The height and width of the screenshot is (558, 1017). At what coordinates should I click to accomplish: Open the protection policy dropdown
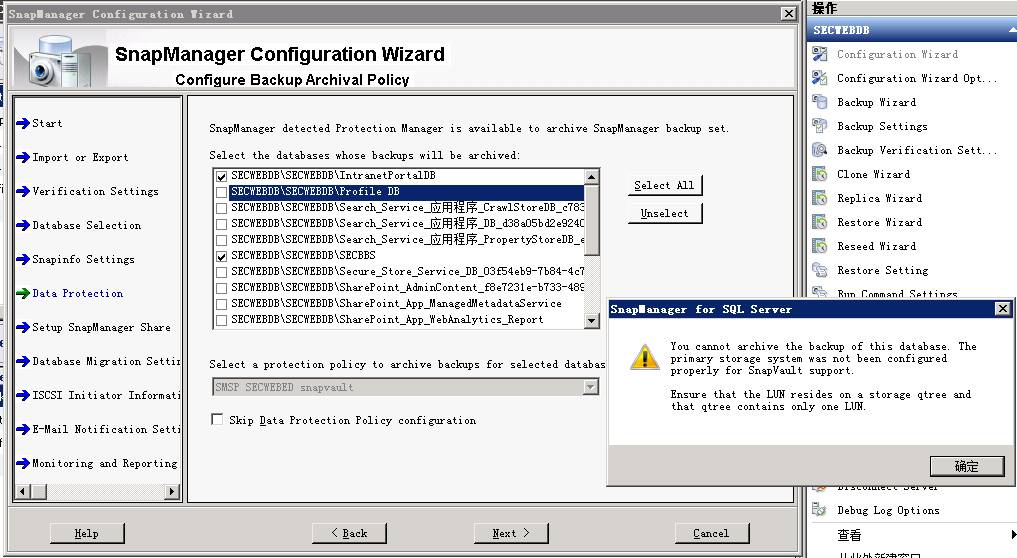click(590, 387)
